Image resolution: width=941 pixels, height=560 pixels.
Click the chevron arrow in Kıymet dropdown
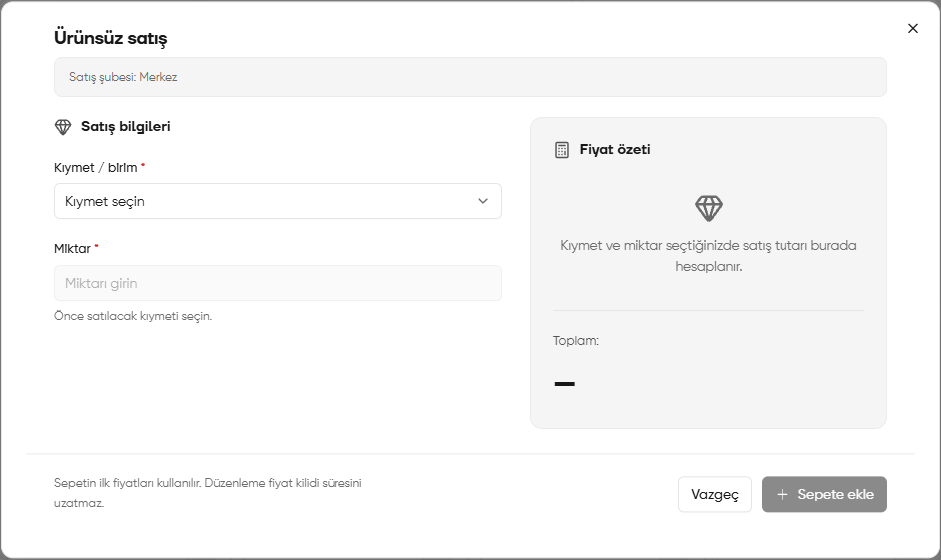coord(483,201)
